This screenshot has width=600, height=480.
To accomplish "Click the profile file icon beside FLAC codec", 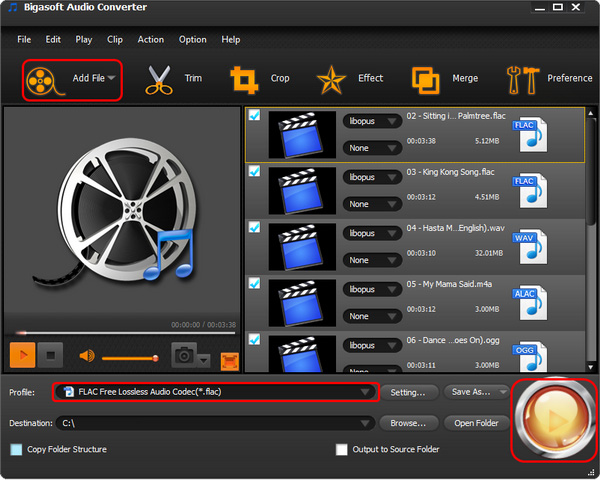I will coord(69,392).
